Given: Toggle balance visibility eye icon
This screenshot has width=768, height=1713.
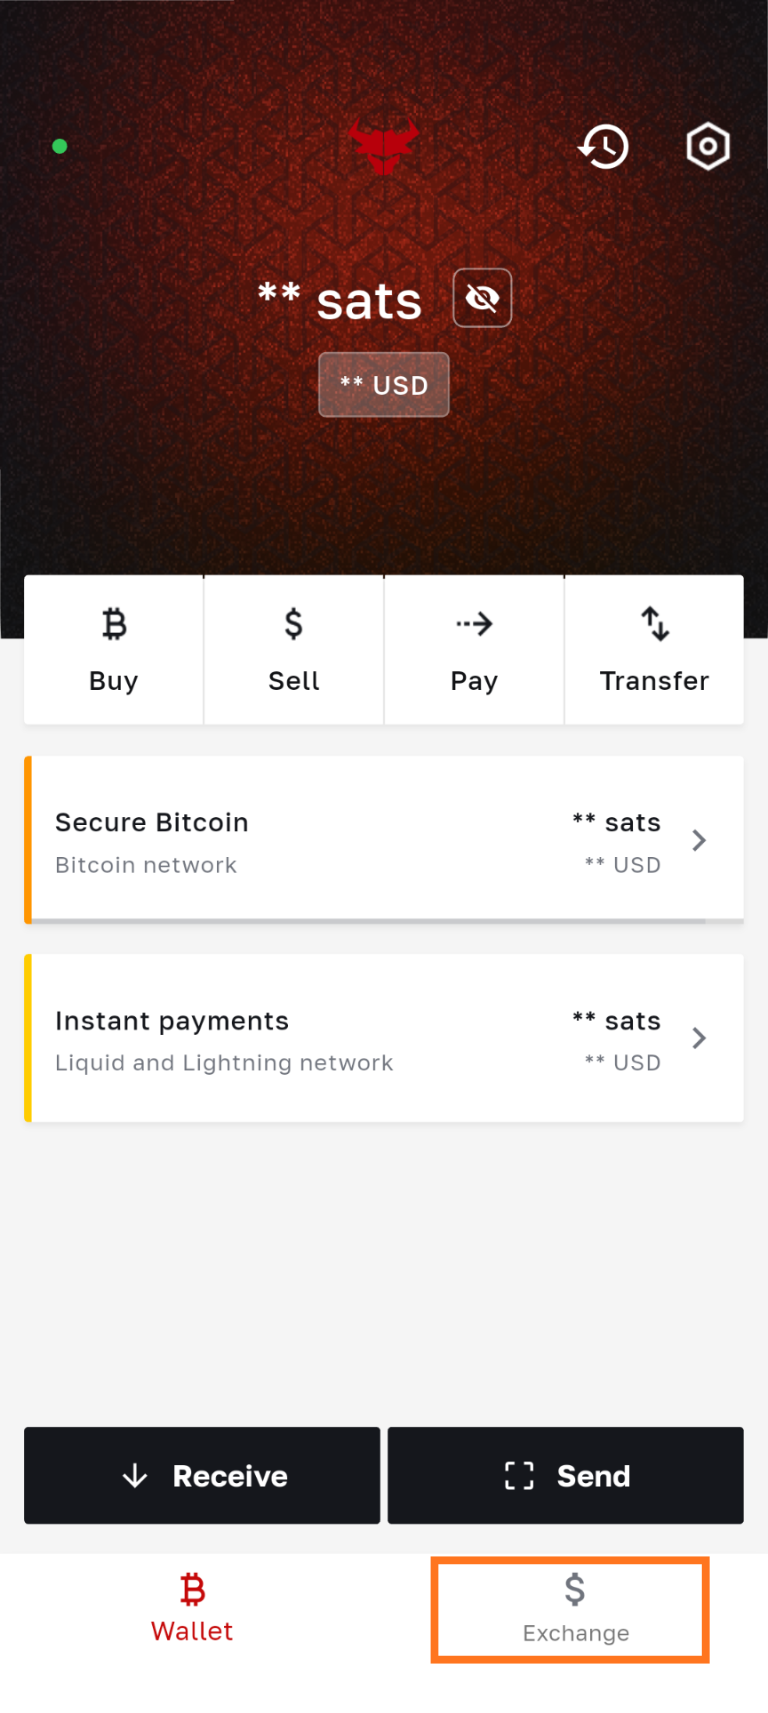Looking at the screenshot, I should (x=482, y=298).
